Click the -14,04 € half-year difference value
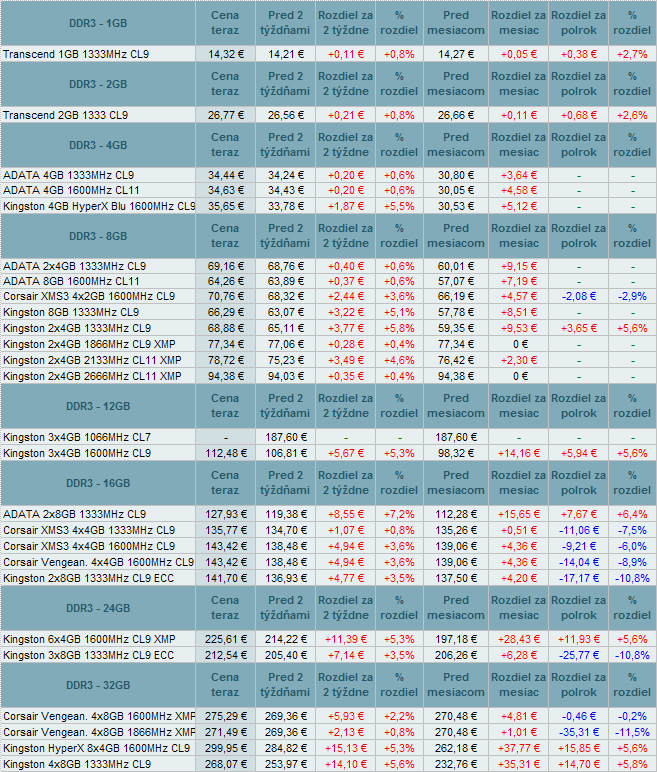 point(579,562)
